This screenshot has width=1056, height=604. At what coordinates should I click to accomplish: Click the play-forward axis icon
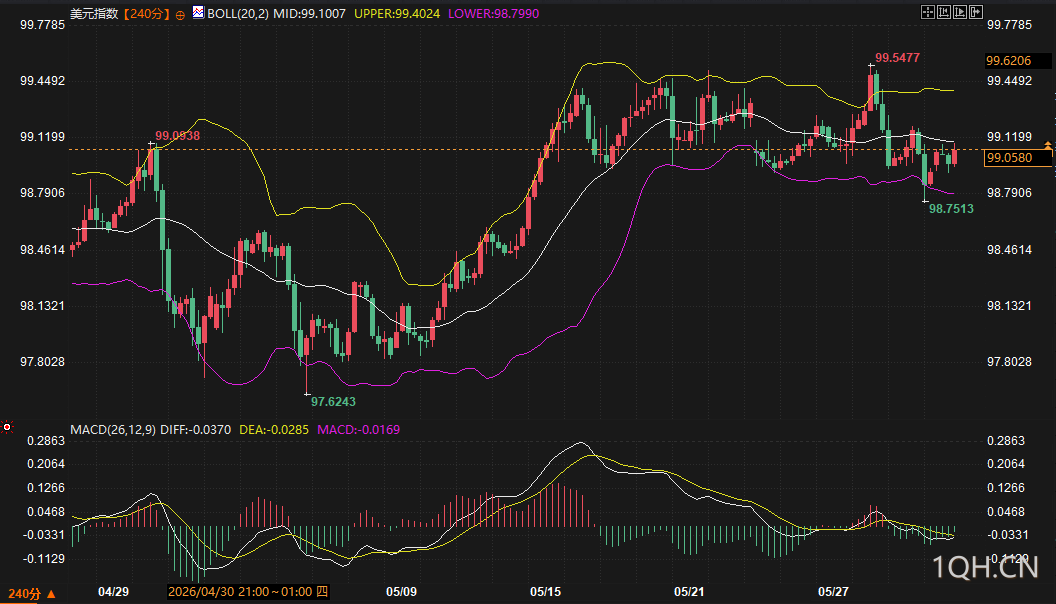960,12
